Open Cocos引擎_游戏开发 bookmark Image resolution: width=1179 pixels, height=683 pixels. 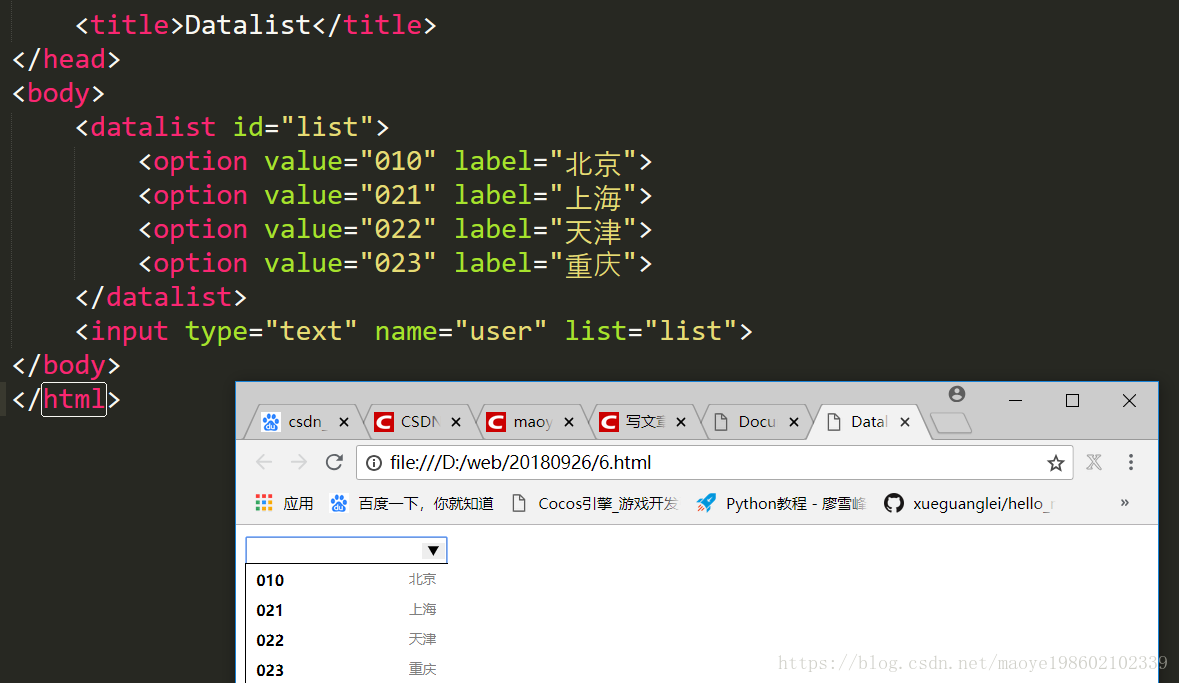(x=594, y=503)
